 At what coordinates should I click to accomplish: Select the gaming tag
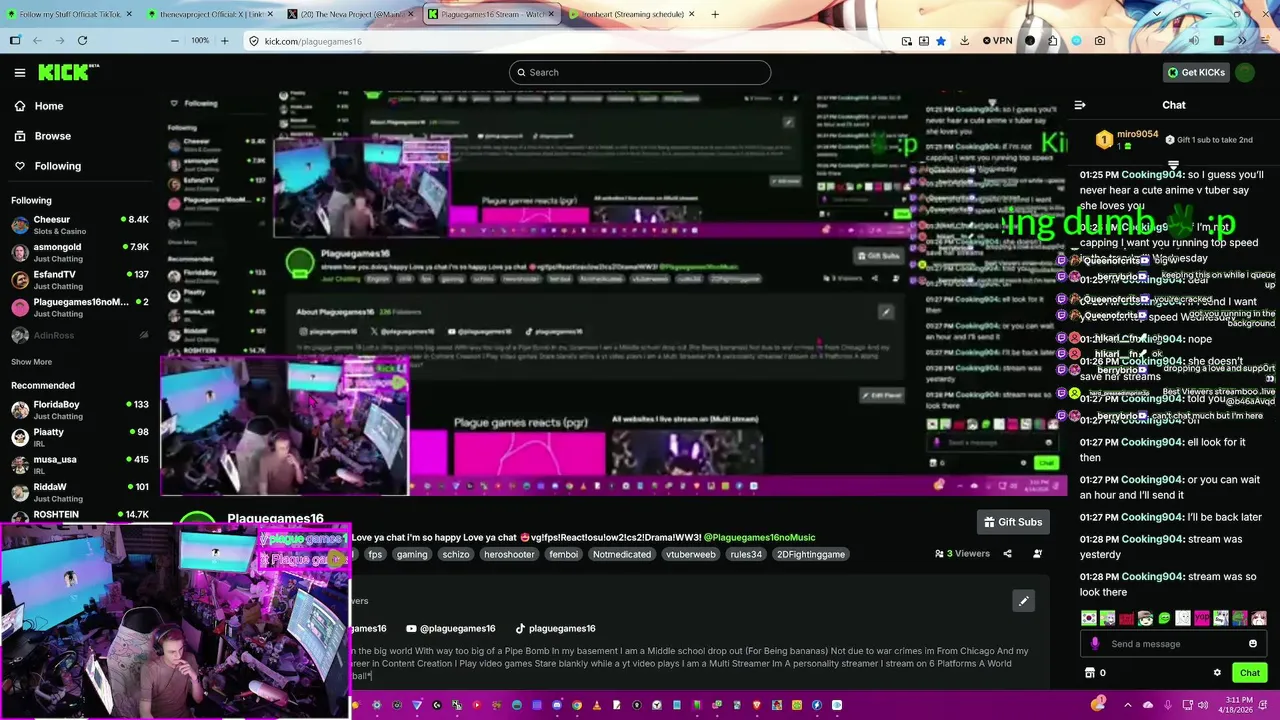(x=411, y=554)
